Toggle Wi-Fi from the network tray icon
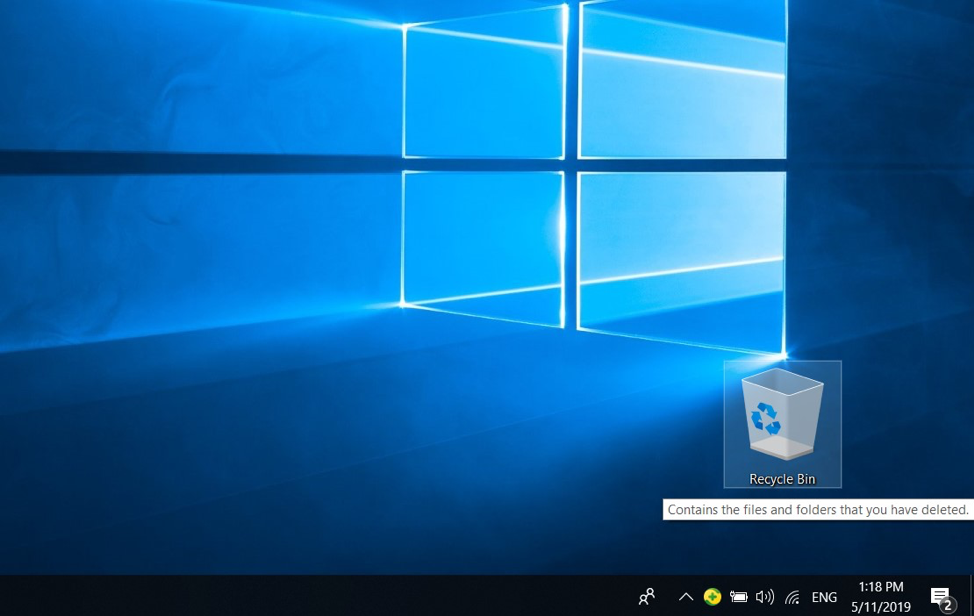Screen dimensions: 974x616 pyautogui.click(x=791, y=596)
